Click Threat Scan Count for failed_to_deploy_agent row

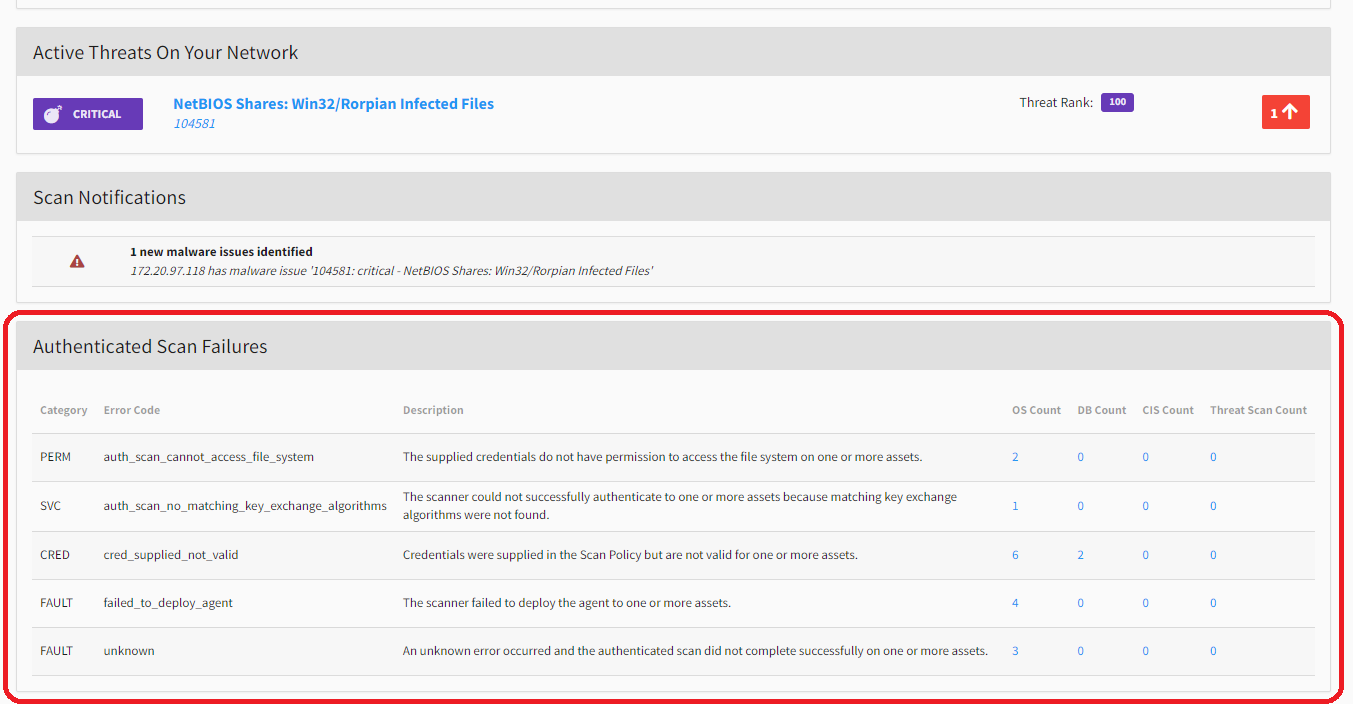tap(1213, 603)
